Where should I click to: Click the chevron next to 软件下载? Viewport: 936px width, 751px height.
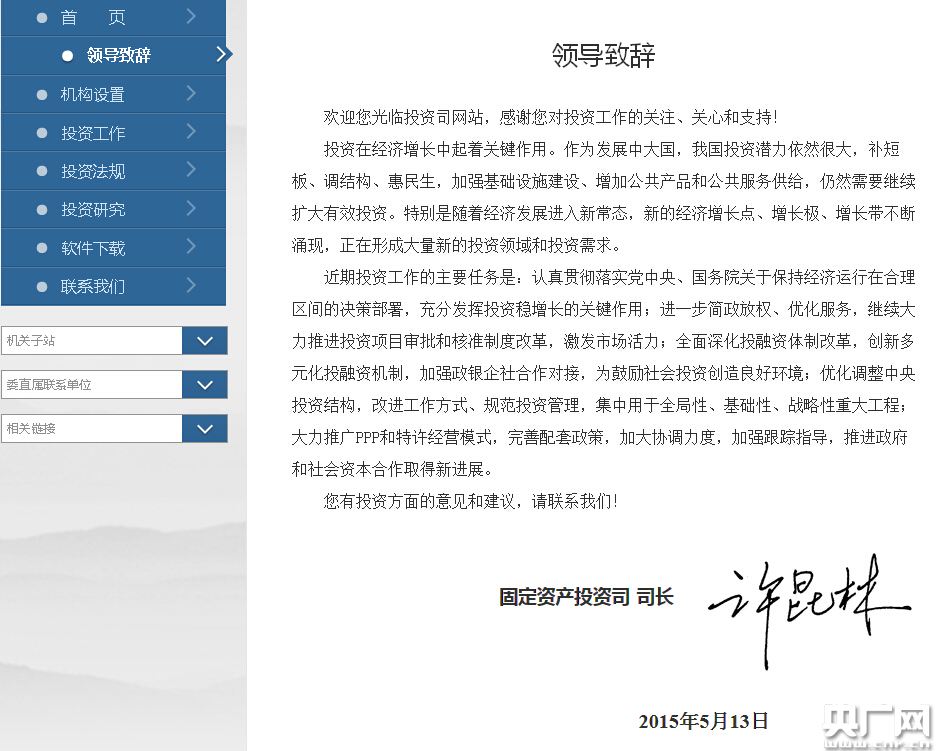[x=191, y=247]
